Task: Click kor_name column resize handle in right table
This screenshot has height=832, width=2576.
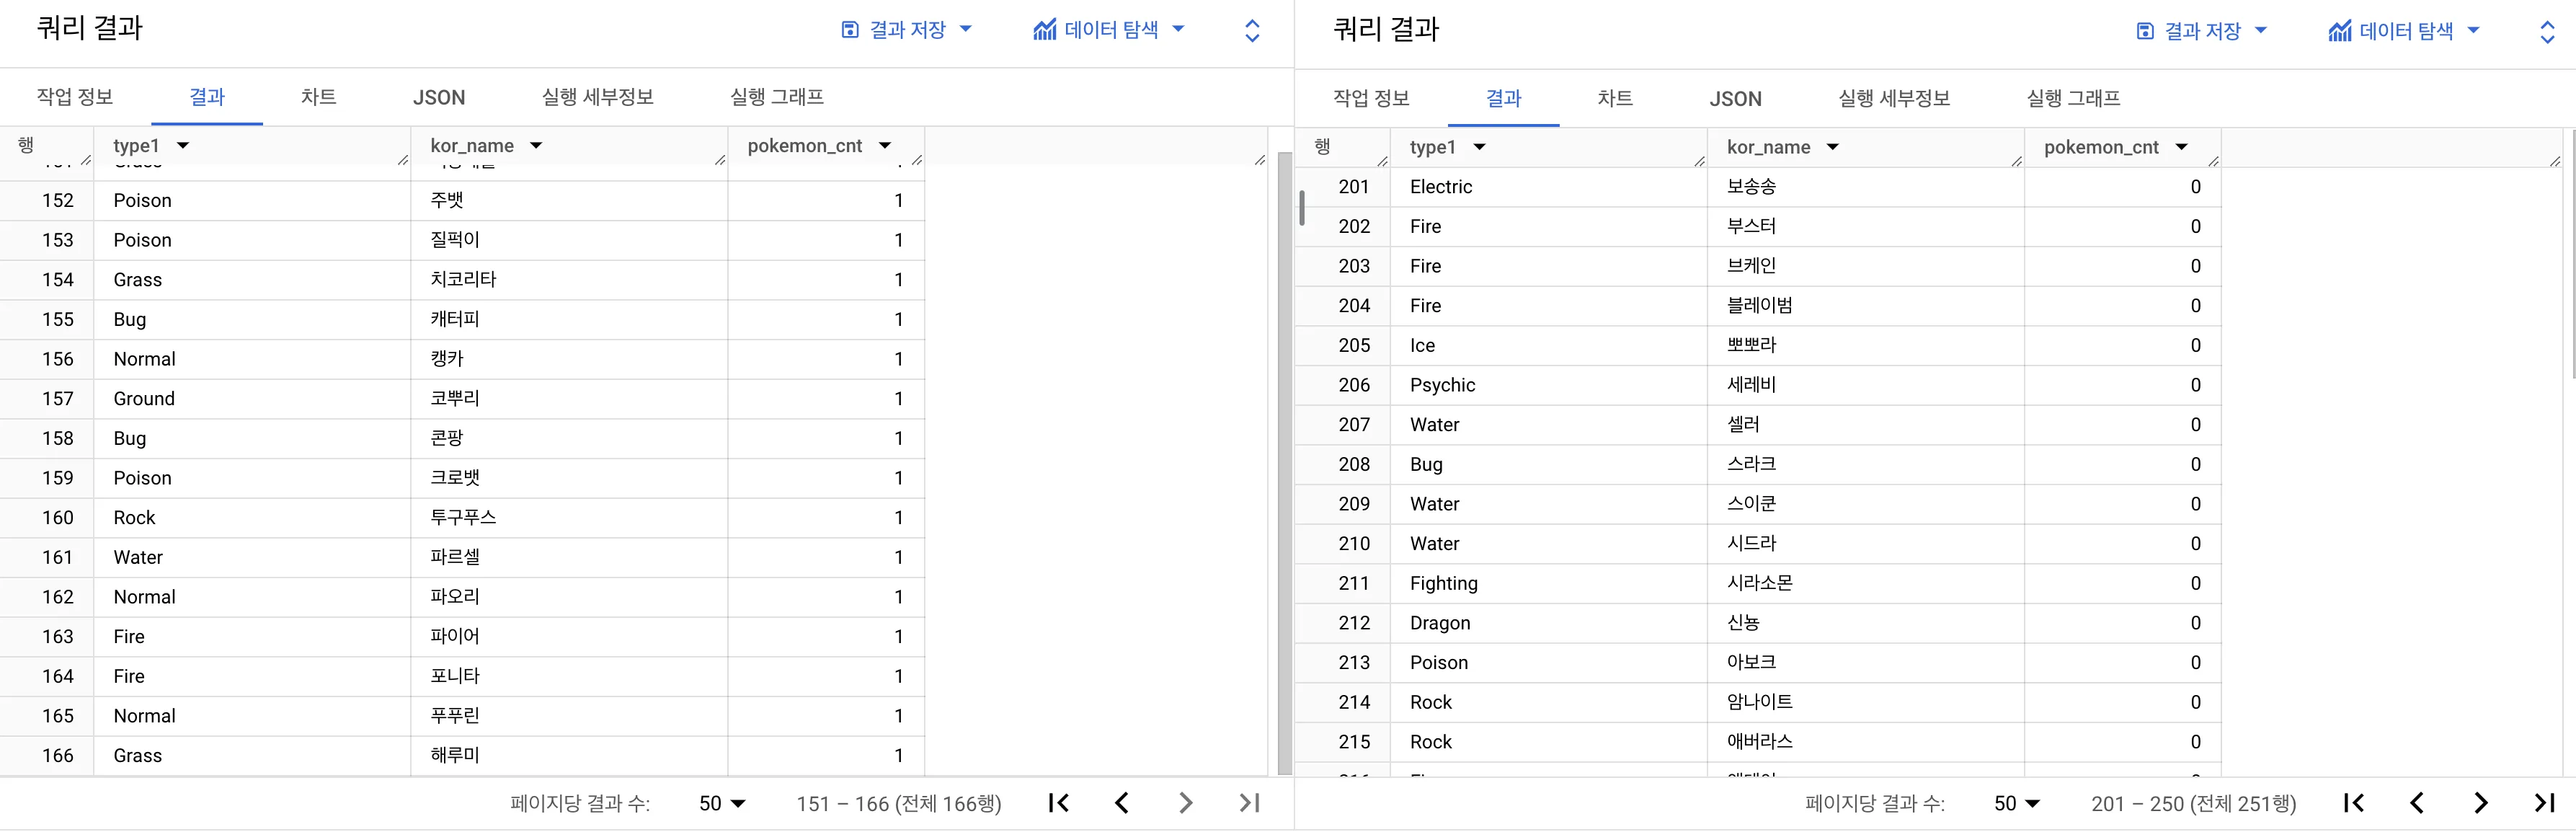Action: click(x=2016, y=161)
